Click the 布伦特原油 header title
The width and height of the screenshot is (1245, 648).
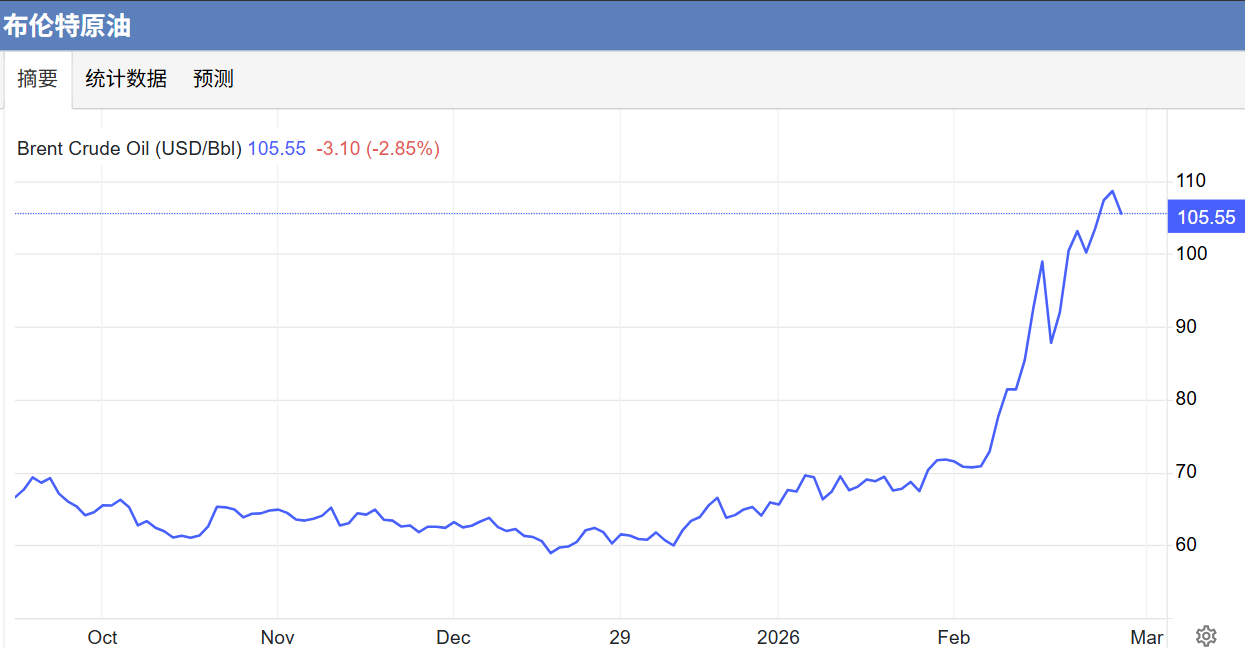click(67, 26)
